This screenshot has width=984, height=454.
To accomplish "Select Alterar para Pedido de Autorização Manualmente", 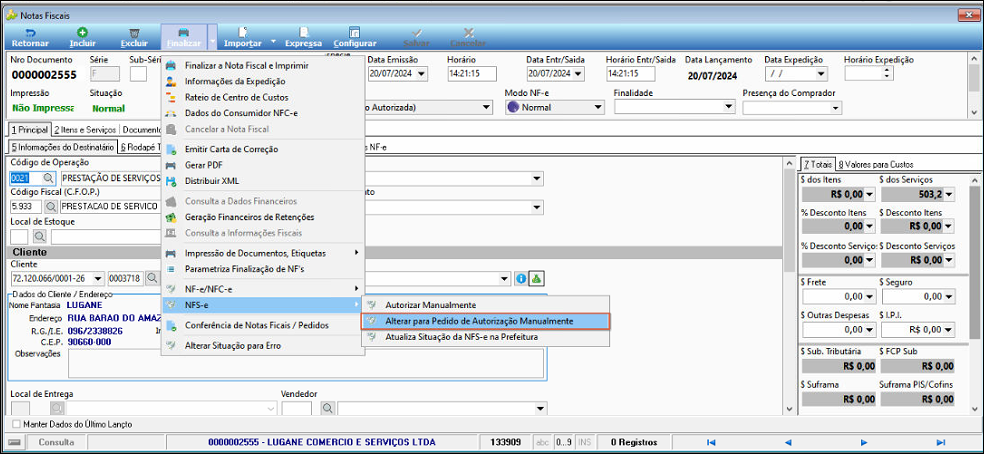I will 479,321.
